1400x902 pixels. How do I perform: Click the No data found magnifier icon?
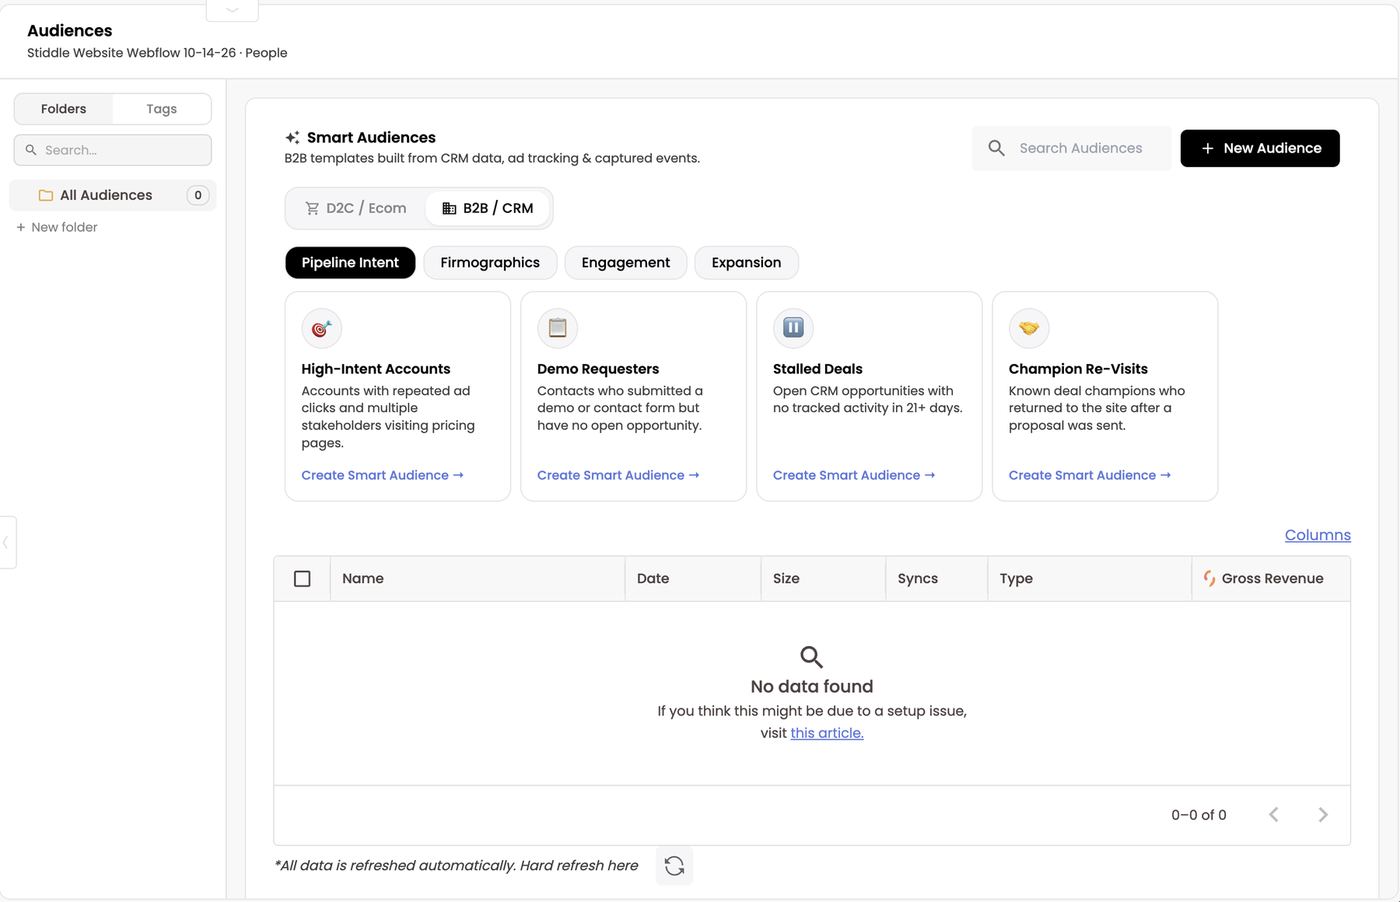(x=812, y=657)
